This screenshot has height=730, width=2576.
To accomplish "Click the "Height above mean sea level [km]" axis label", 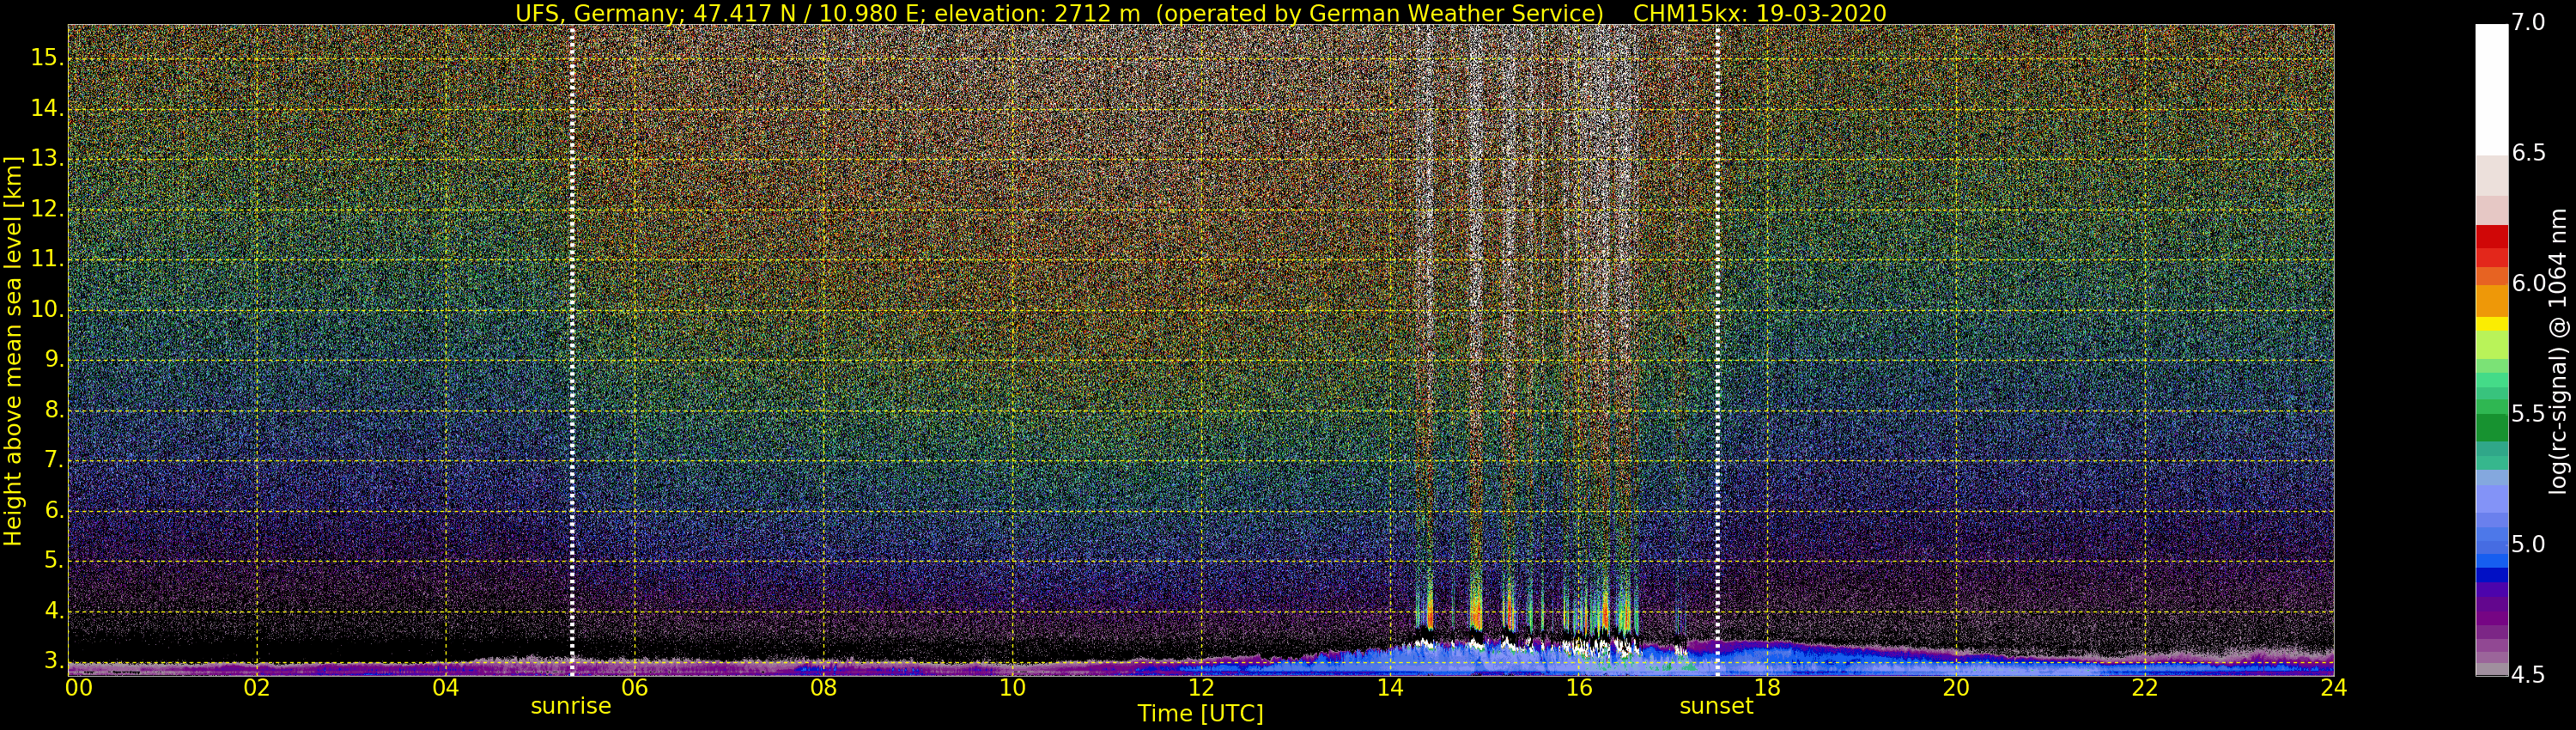I will click(13, 350).
